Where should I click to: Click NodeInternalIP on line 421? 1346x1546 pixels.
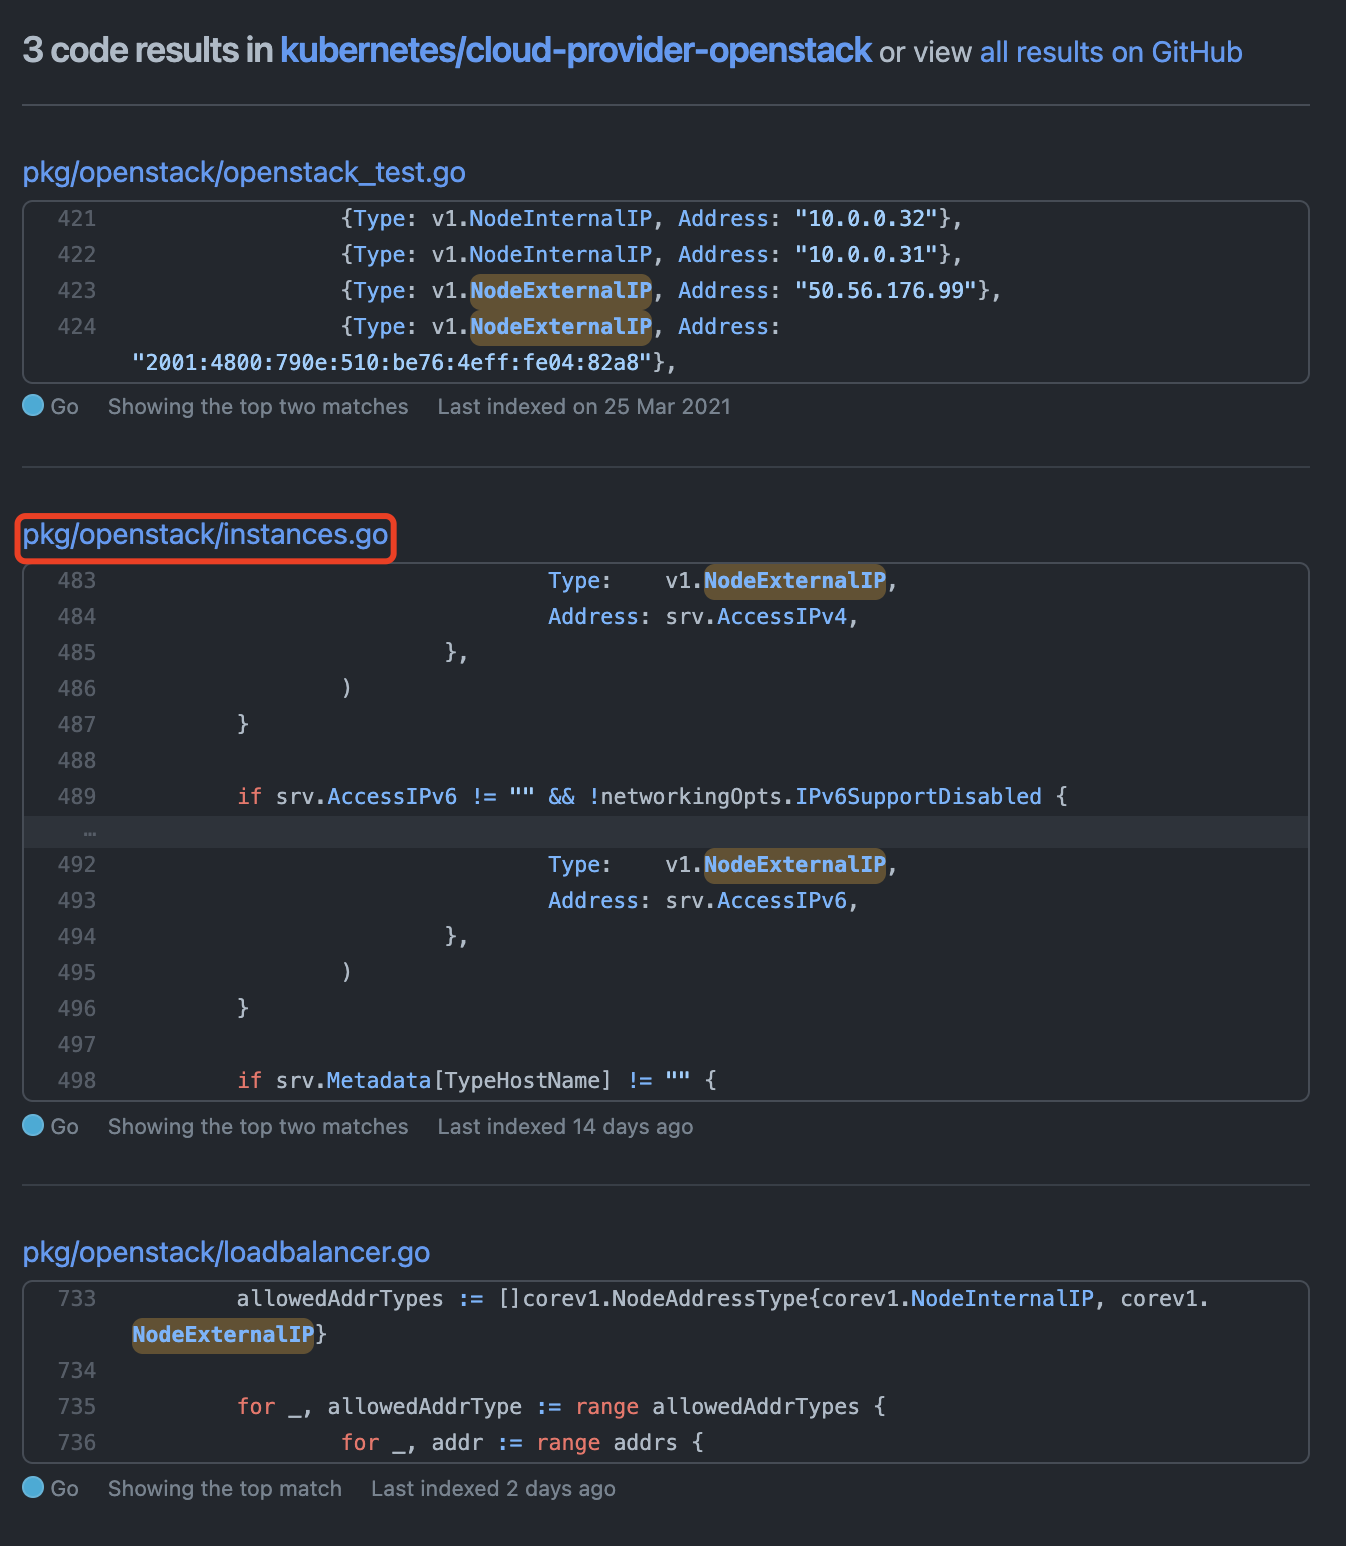(561, 218)
